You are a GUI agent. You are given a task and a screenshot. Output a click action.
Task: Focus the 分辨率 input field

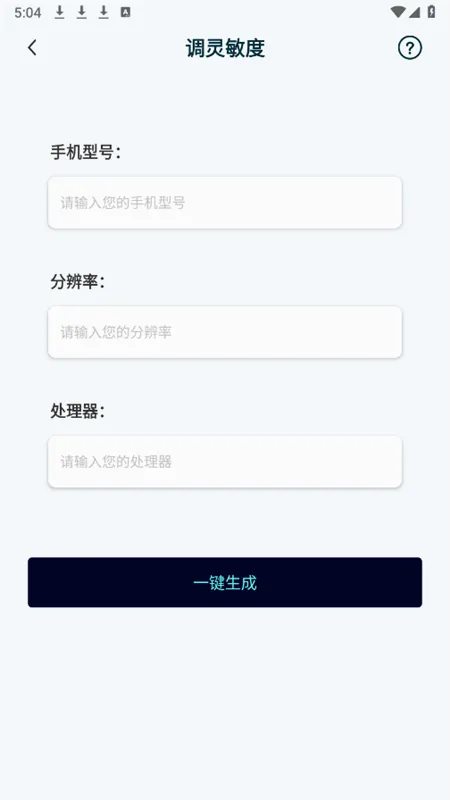(x=225, y=332)
